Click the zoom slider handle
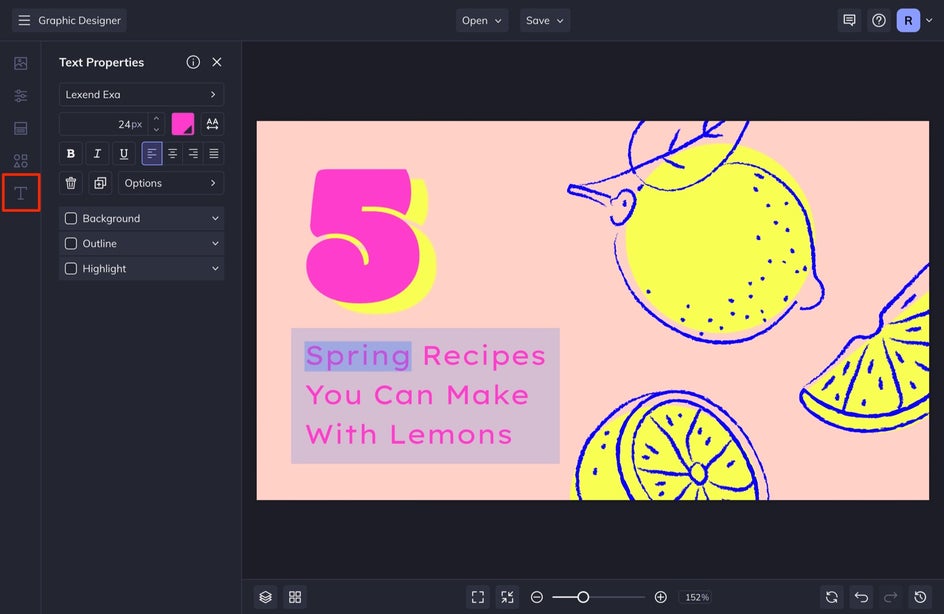The height and width of the screenshot is (614, 944). click(x=583, y=597)
